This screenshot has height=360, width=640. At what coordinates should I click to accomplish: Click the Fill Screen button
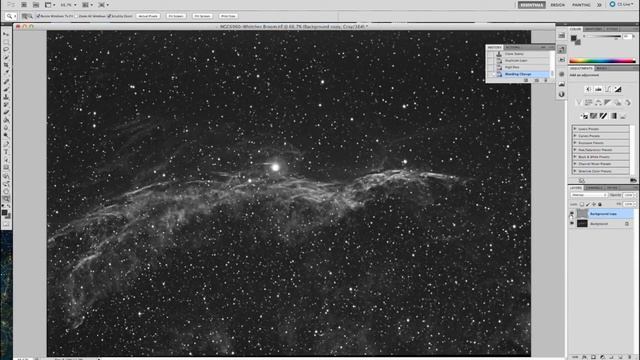[202, 16]
